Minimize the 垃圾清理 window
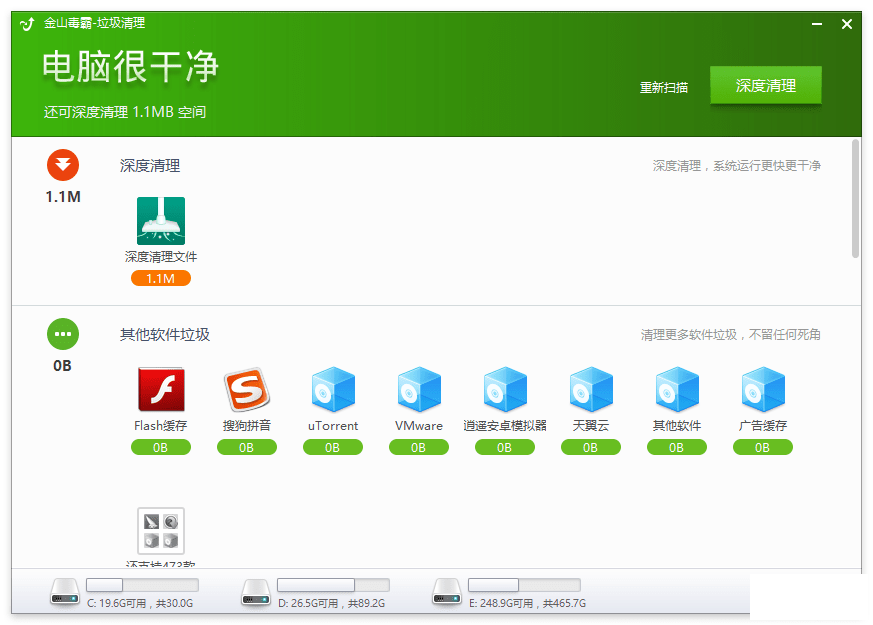 (x=817, y=24)
